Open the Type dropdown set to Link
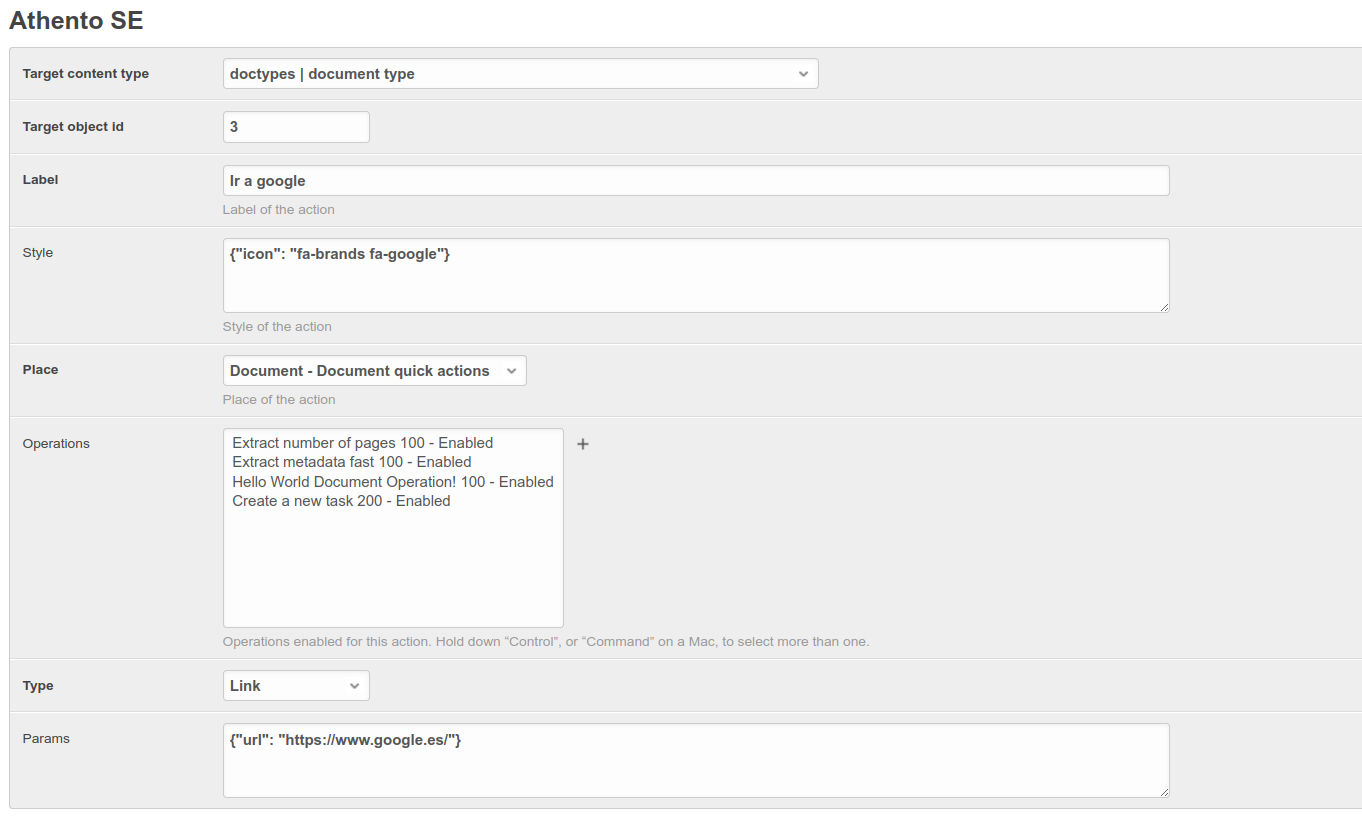 click(296, 686)
